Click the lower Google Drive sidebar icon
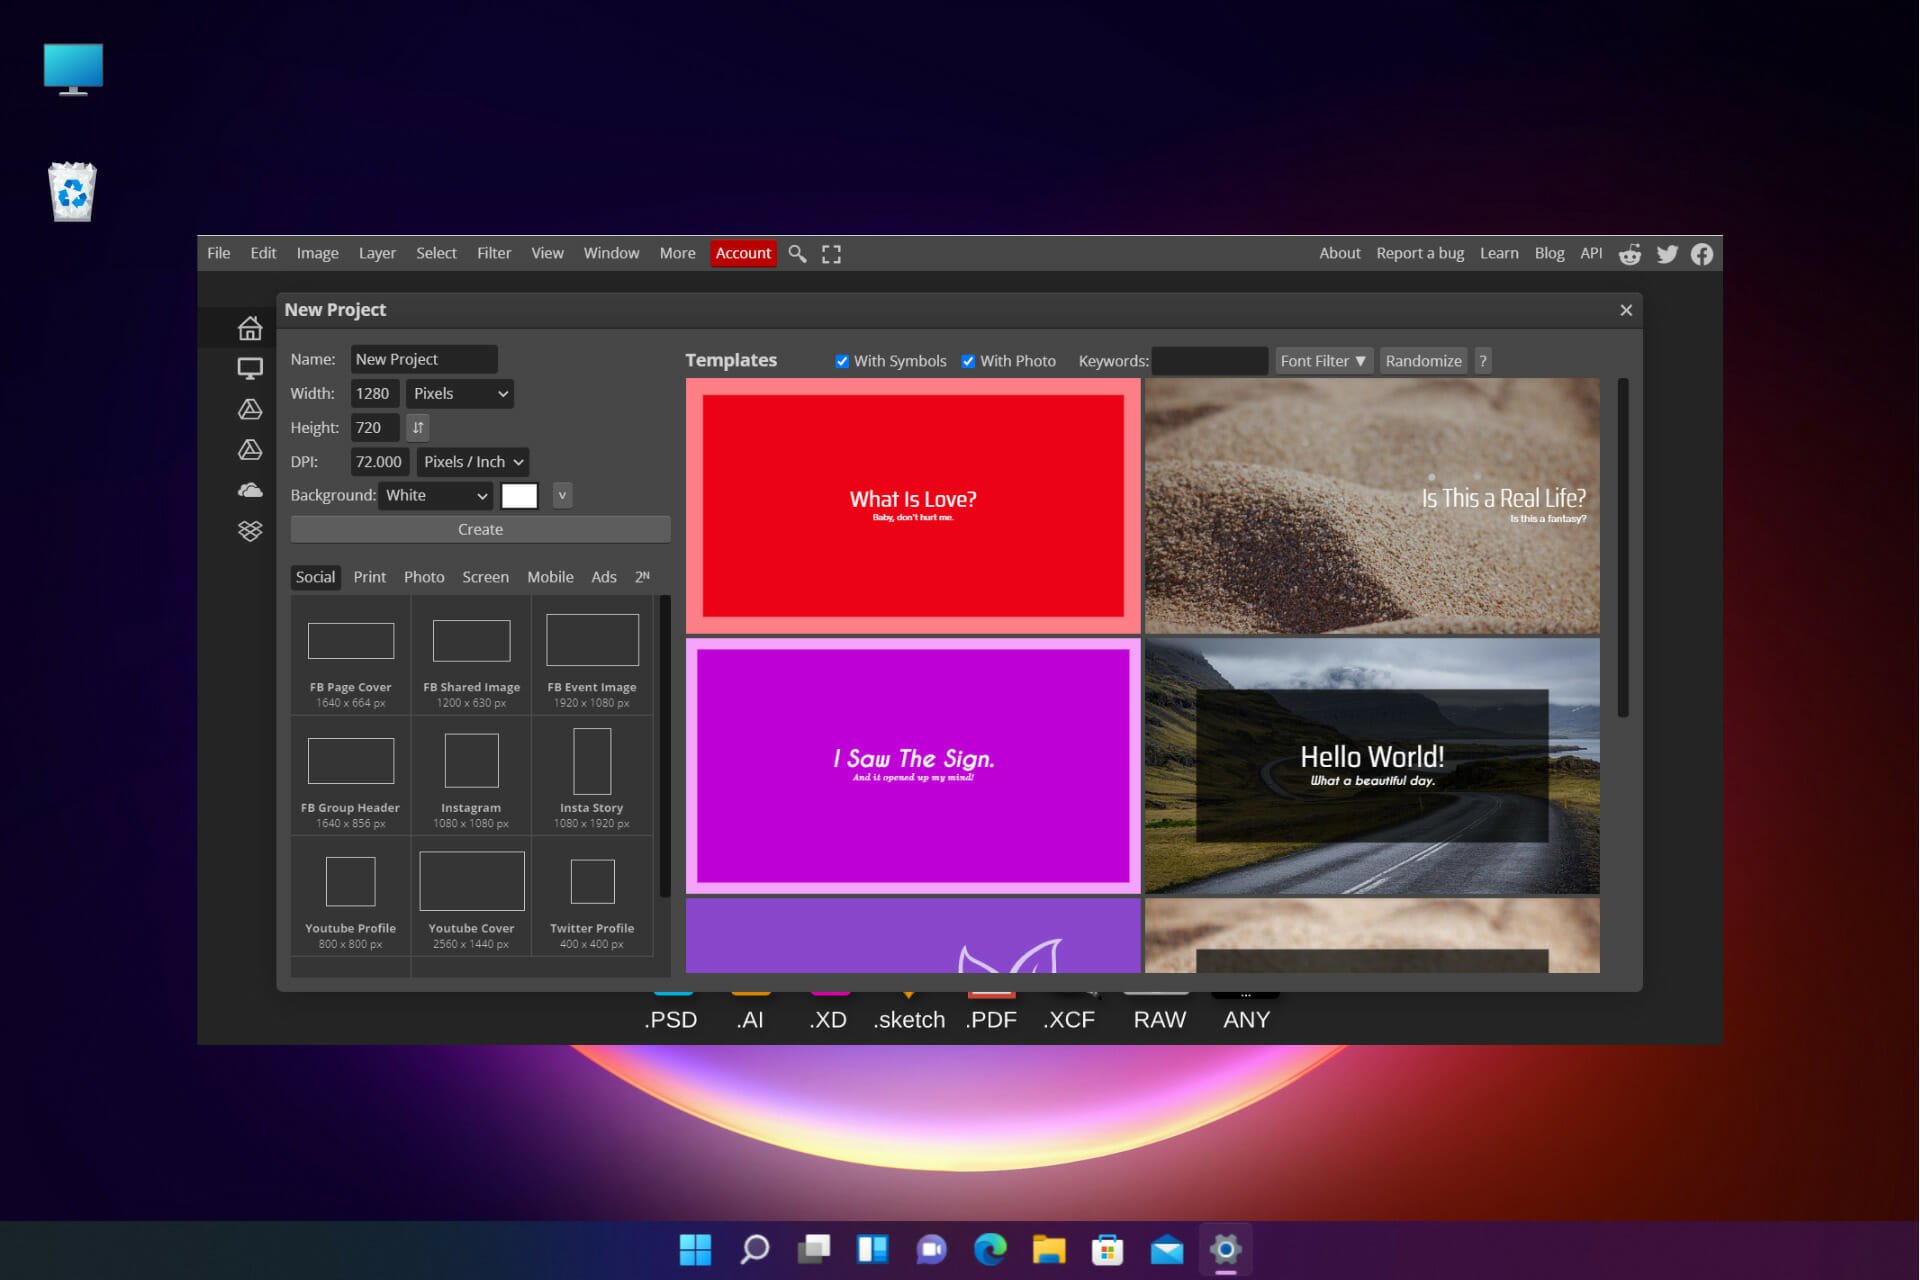 250,450
